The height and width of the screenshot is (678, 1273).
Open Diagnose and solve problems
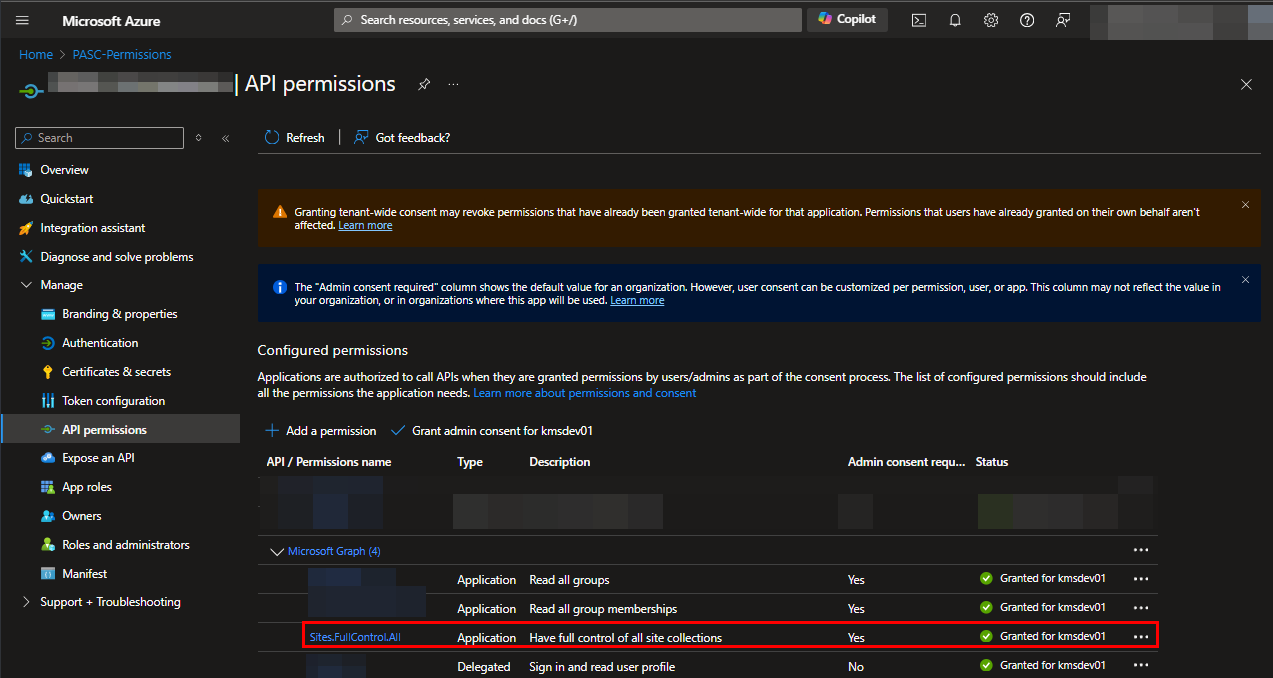coord(117,257)
